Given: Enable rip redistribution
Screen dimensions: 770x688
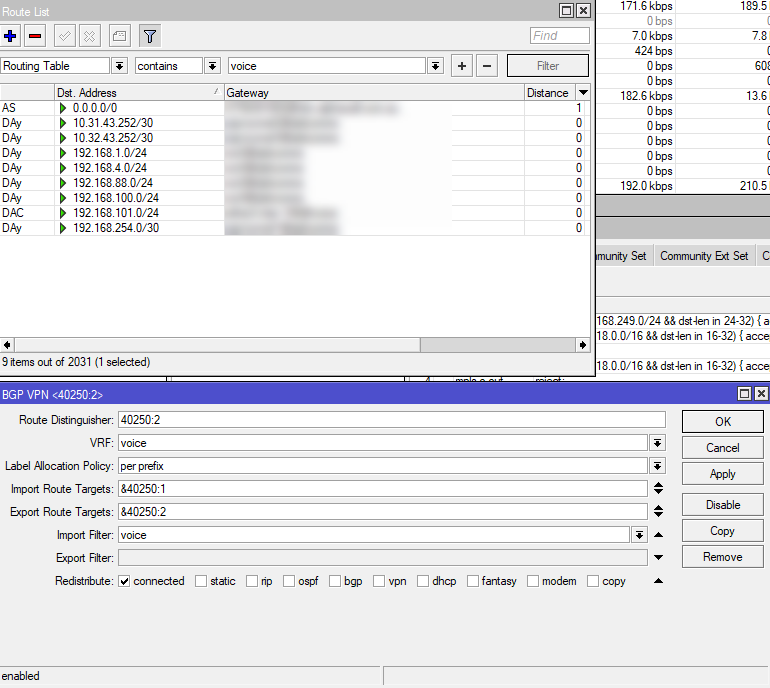Looking at the screenshot, I should pos(252,581).
